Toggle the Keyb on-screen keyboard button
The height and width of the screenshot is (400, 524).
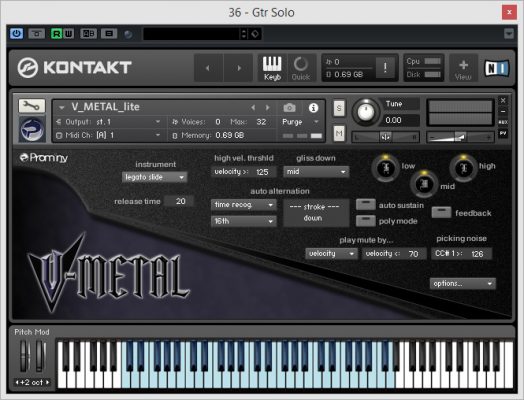(272, 68)
